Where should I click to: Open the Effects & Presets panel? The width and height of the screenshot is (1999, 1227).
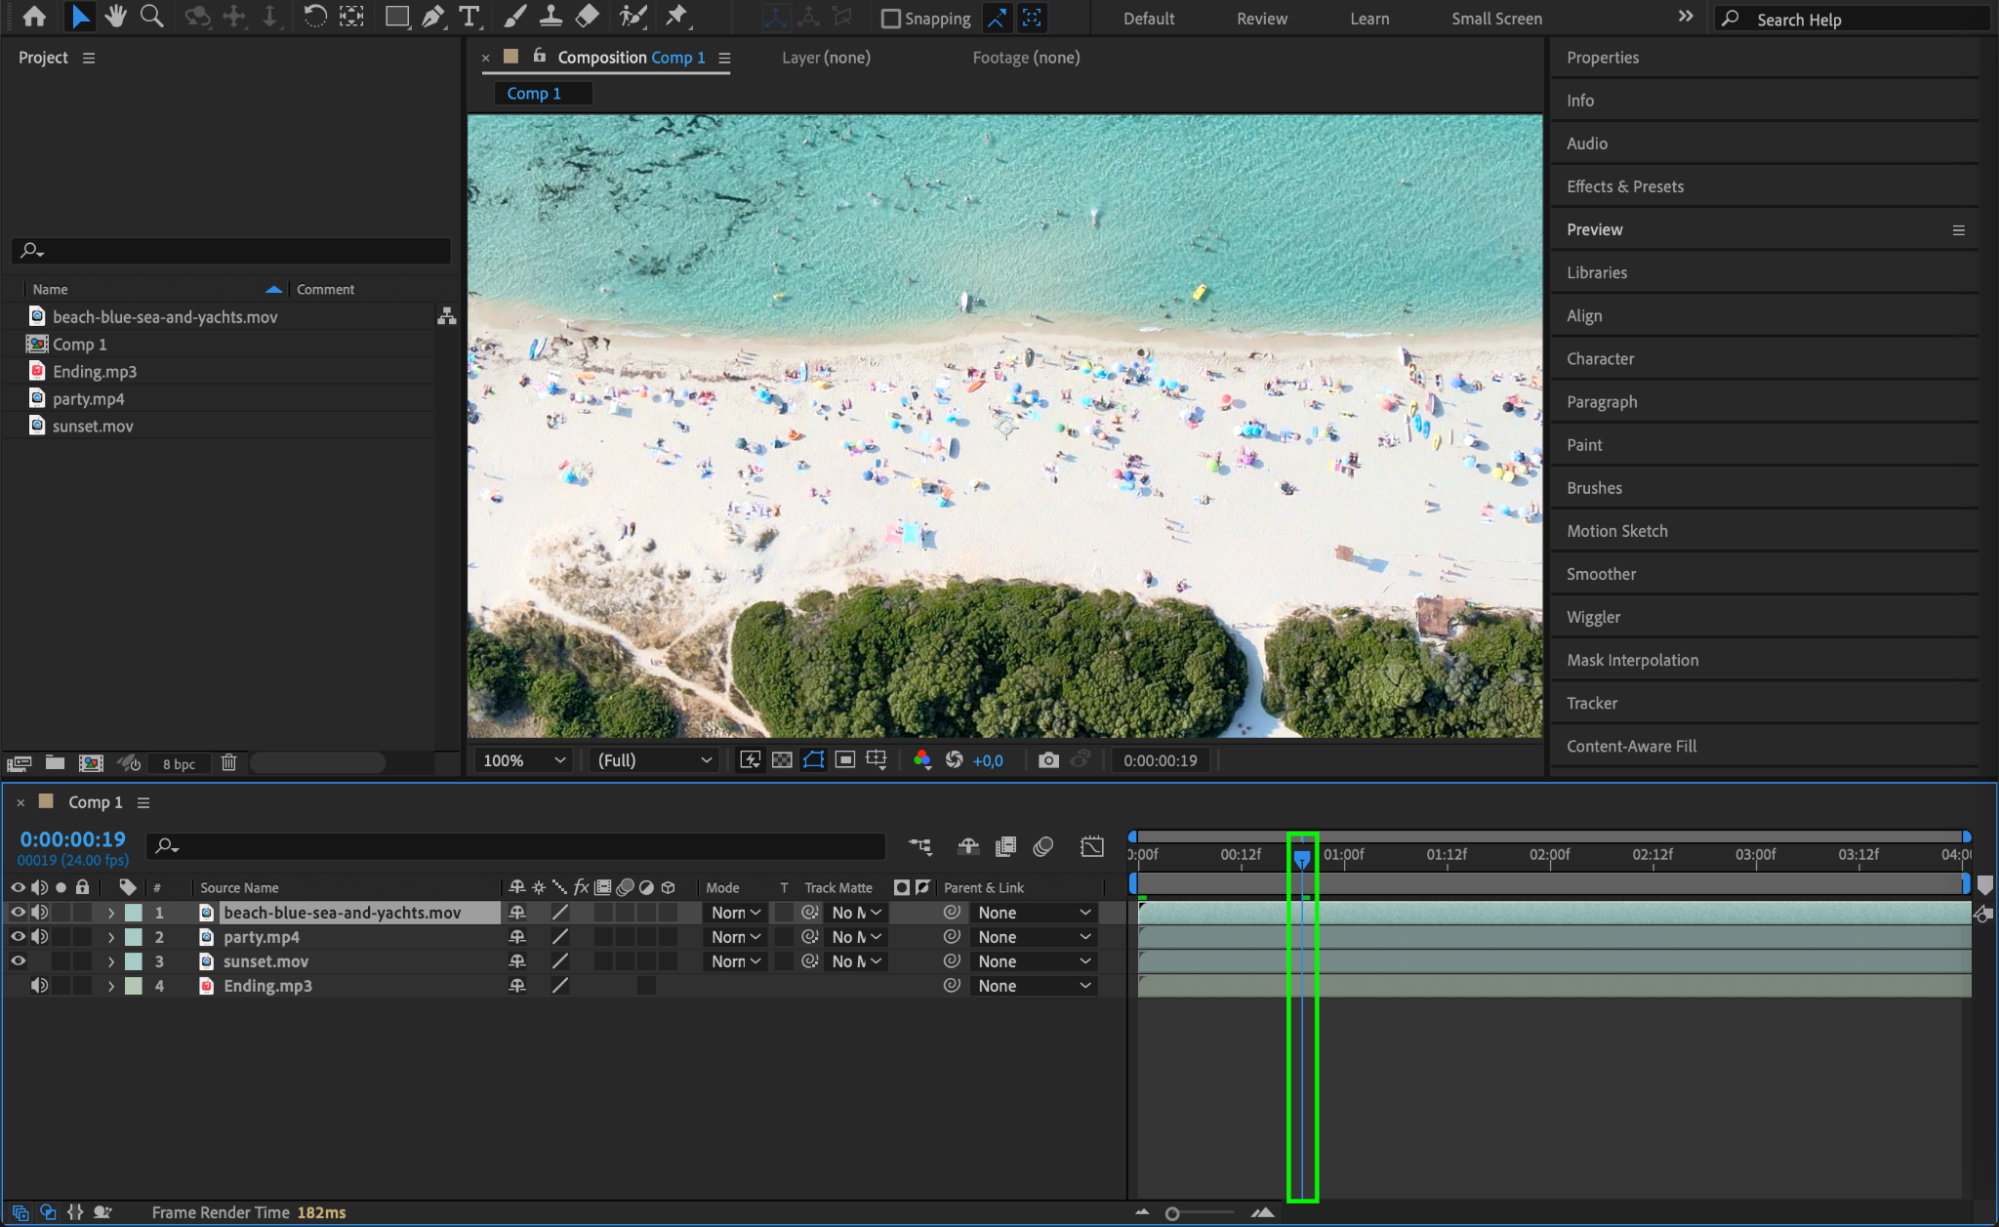(1624, 186)
